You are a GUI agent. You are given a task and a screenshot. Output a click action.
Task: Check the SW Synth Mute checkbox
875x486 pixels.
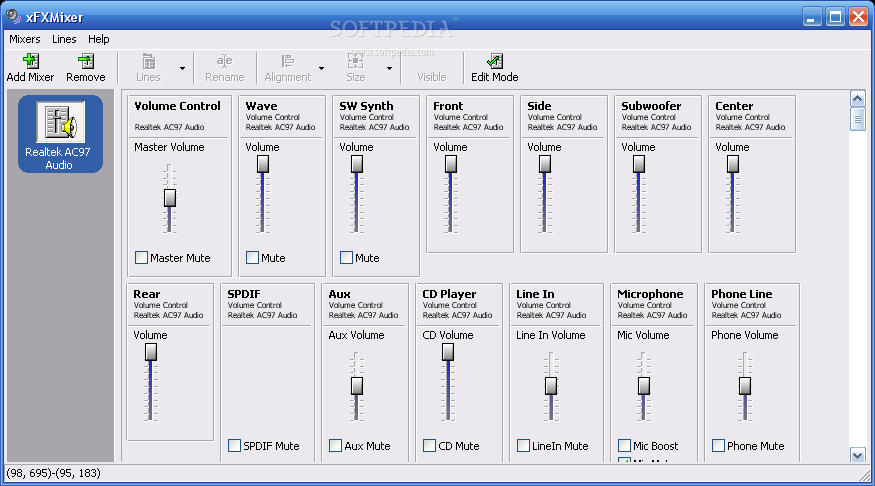click(346, 258)
